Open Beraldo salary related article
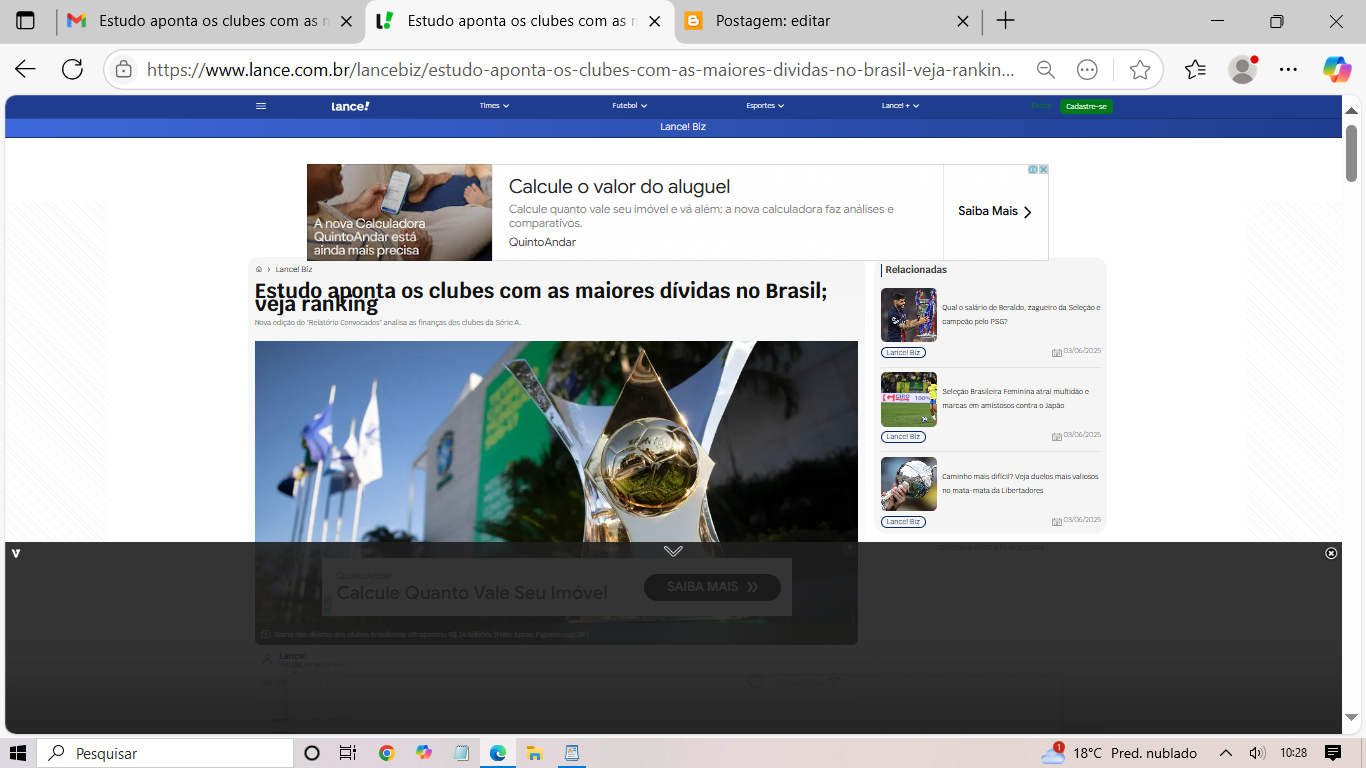1366x768 pixels. (x=1020, y=315)
